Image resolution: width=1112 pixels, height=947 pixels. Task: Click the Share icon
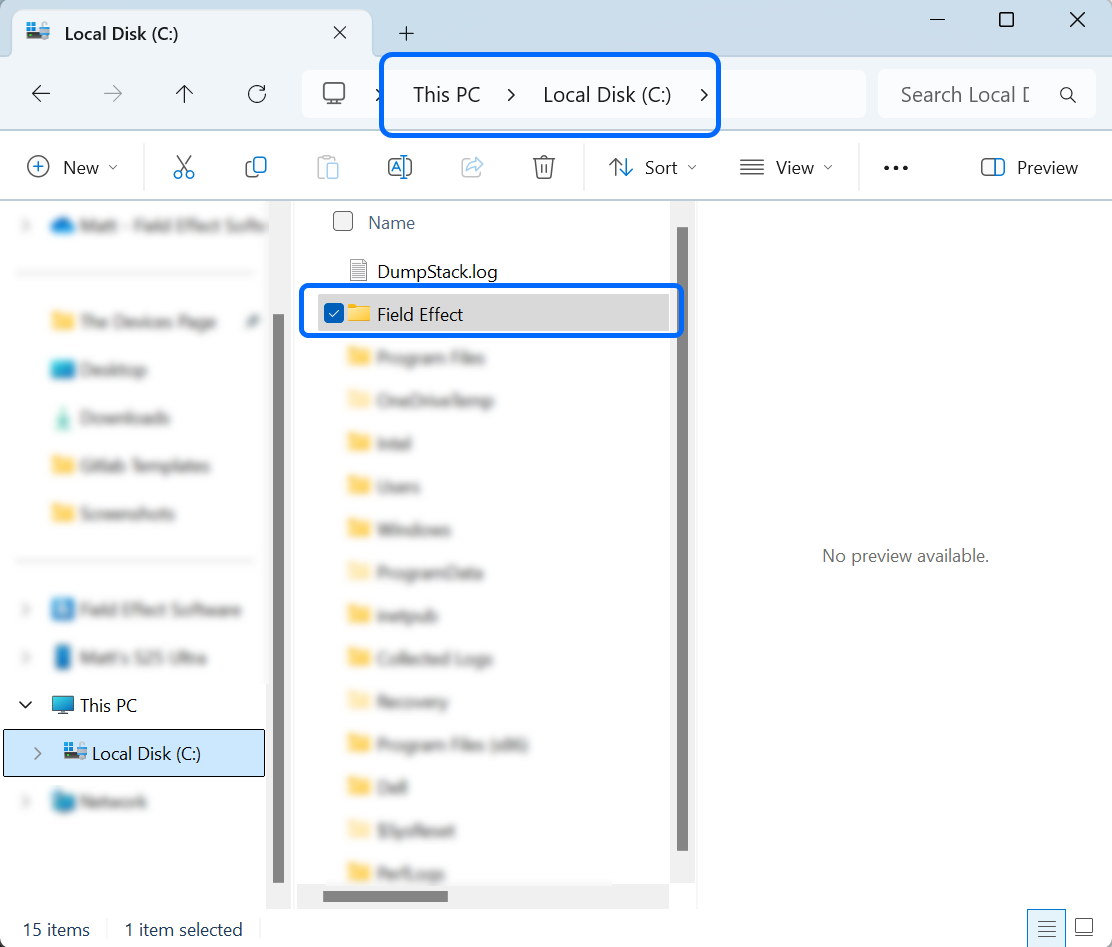tap(472, 167)
